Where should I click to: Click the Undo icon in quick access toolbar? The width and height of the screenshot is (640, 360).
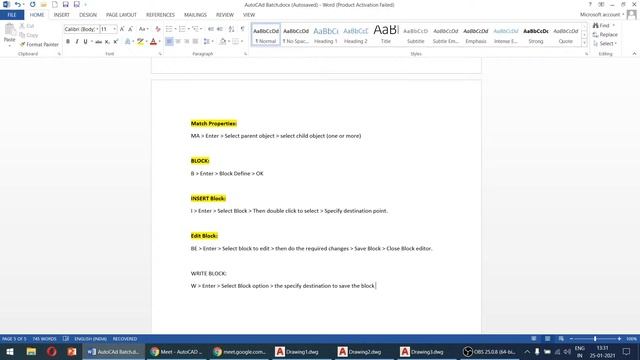(x=18, y=4)
